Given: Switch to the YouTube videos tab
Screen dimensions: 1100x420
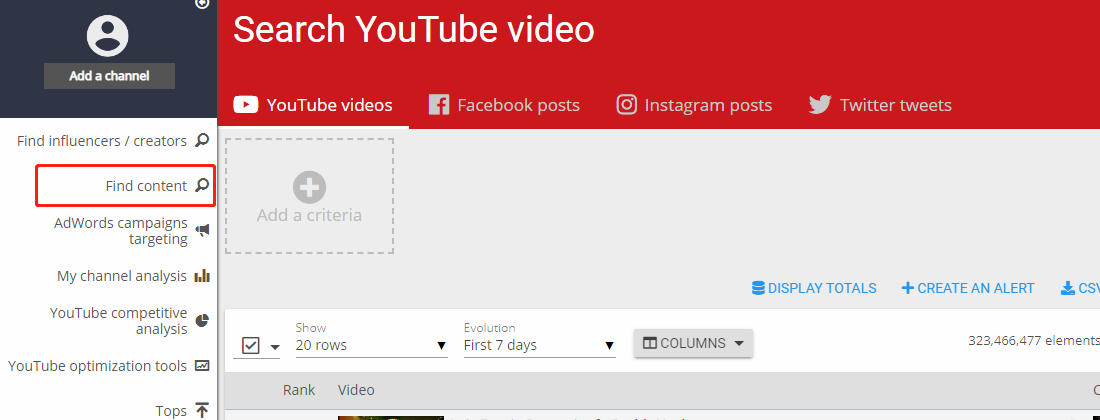Looking at the screenshot, I should click(313, 105).
